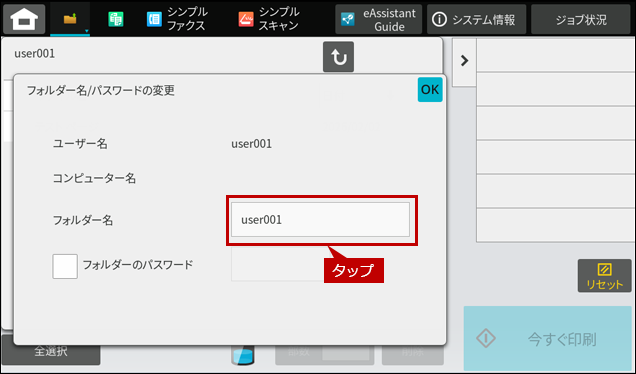
Task: Click the dialog title フォルダー名/パスワードの変更
Action: click(101, 90)
